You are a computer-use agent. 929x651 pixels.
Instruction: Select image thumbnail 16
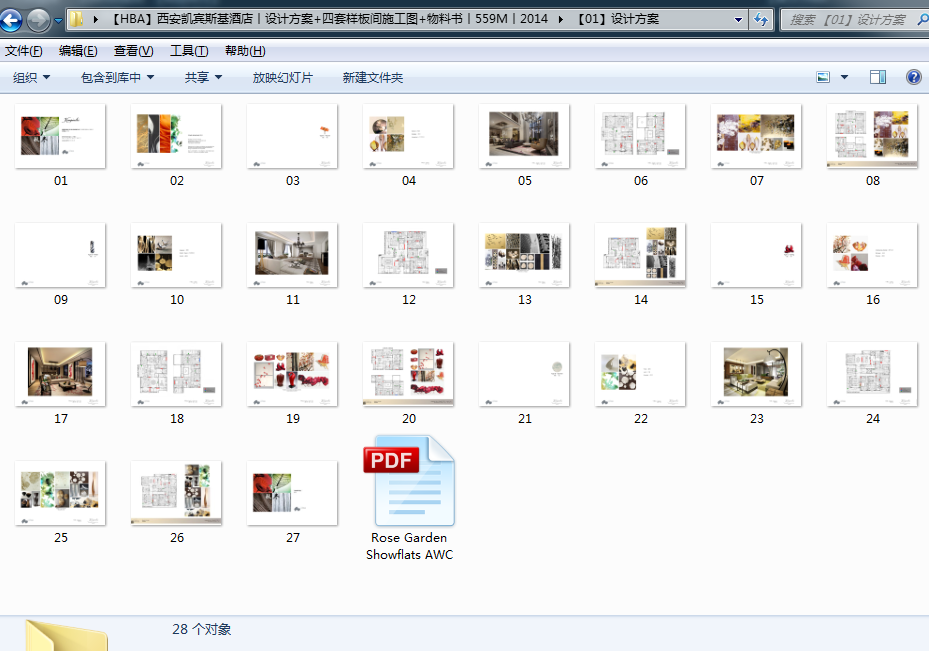(872, 255)
